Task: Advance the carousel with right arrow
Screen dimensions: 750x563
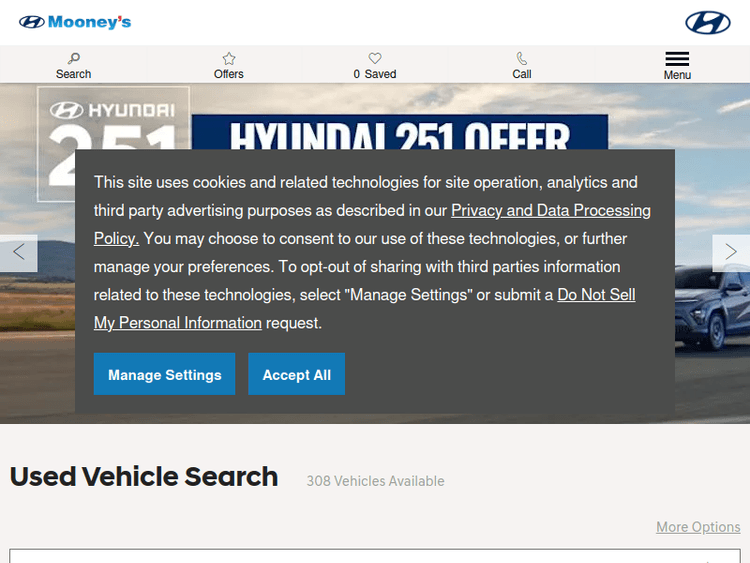Action: coord(731,253)
